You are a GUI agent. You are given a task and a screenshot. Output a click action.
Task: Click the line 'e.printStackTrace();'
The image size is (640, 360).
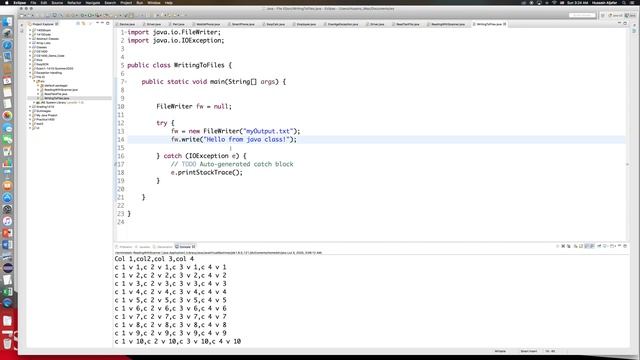tap(207, 172)
